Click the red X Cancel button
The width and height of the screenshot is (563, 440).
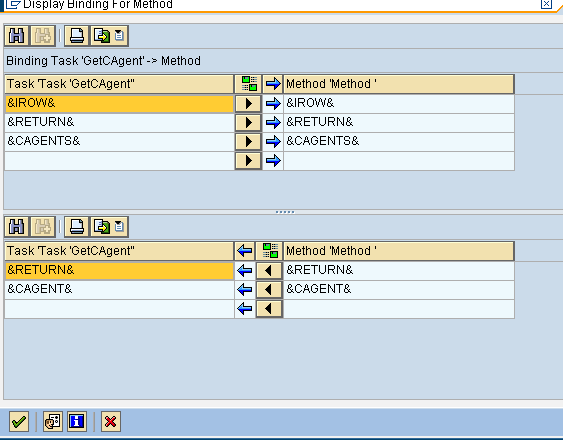(111, 421)
